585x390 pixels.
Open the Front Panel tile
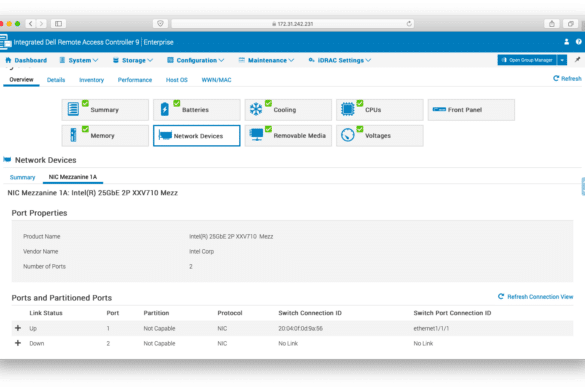(471, 110)
